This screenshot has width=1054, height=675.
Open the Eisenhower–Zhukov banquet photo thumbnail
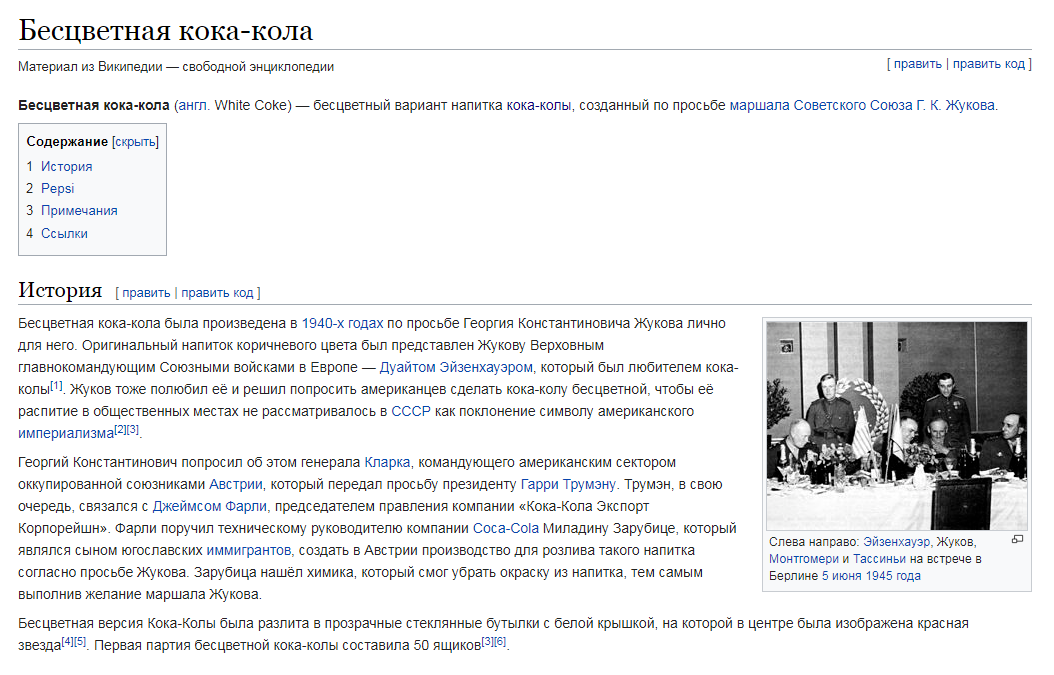897,426
